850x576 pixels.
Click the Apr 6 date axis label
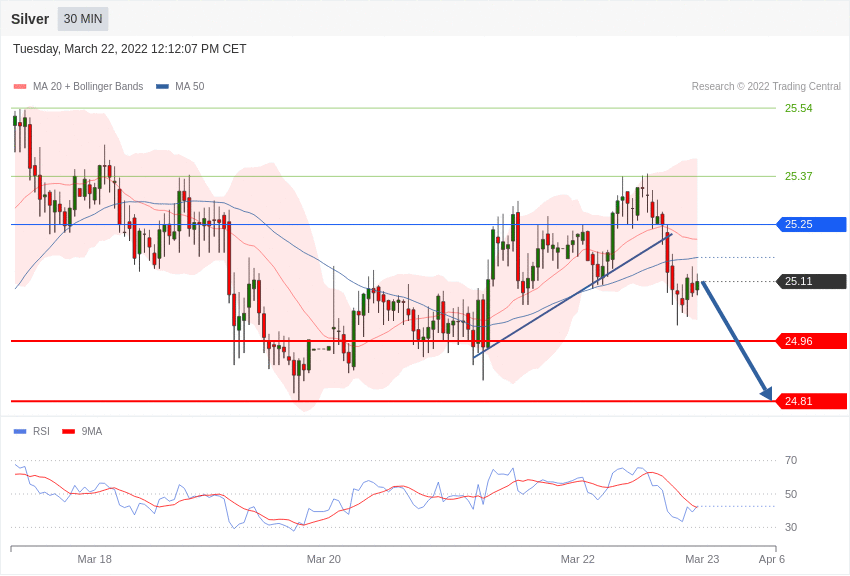771,559
